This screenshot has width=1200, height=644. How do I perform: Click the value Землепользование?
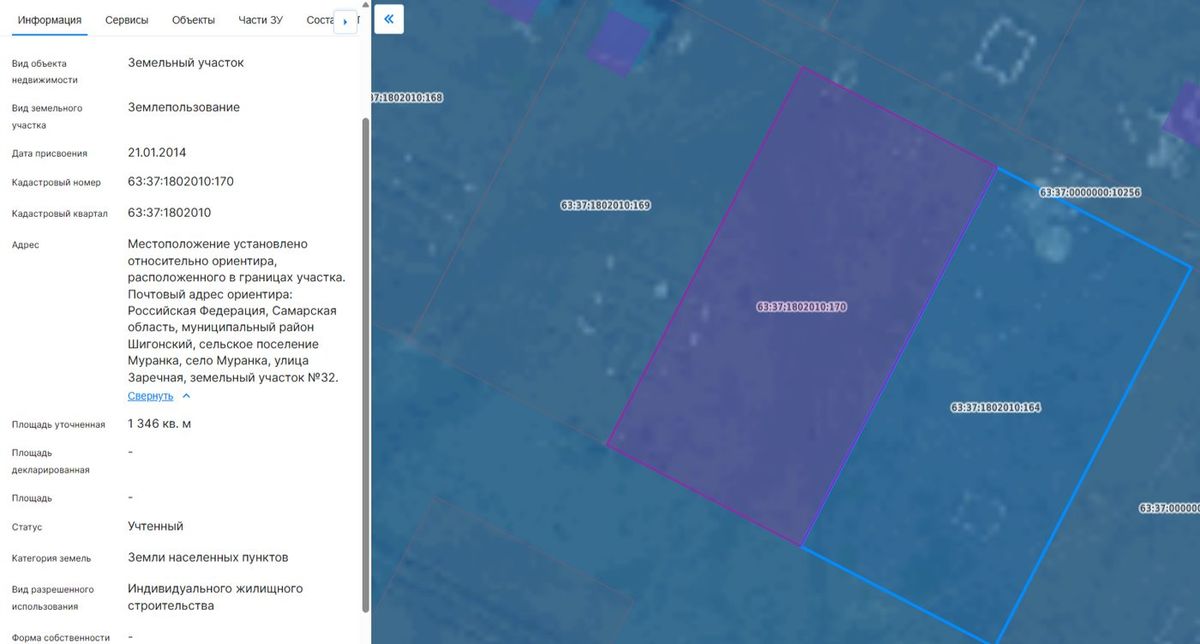(x=184, y=108)
